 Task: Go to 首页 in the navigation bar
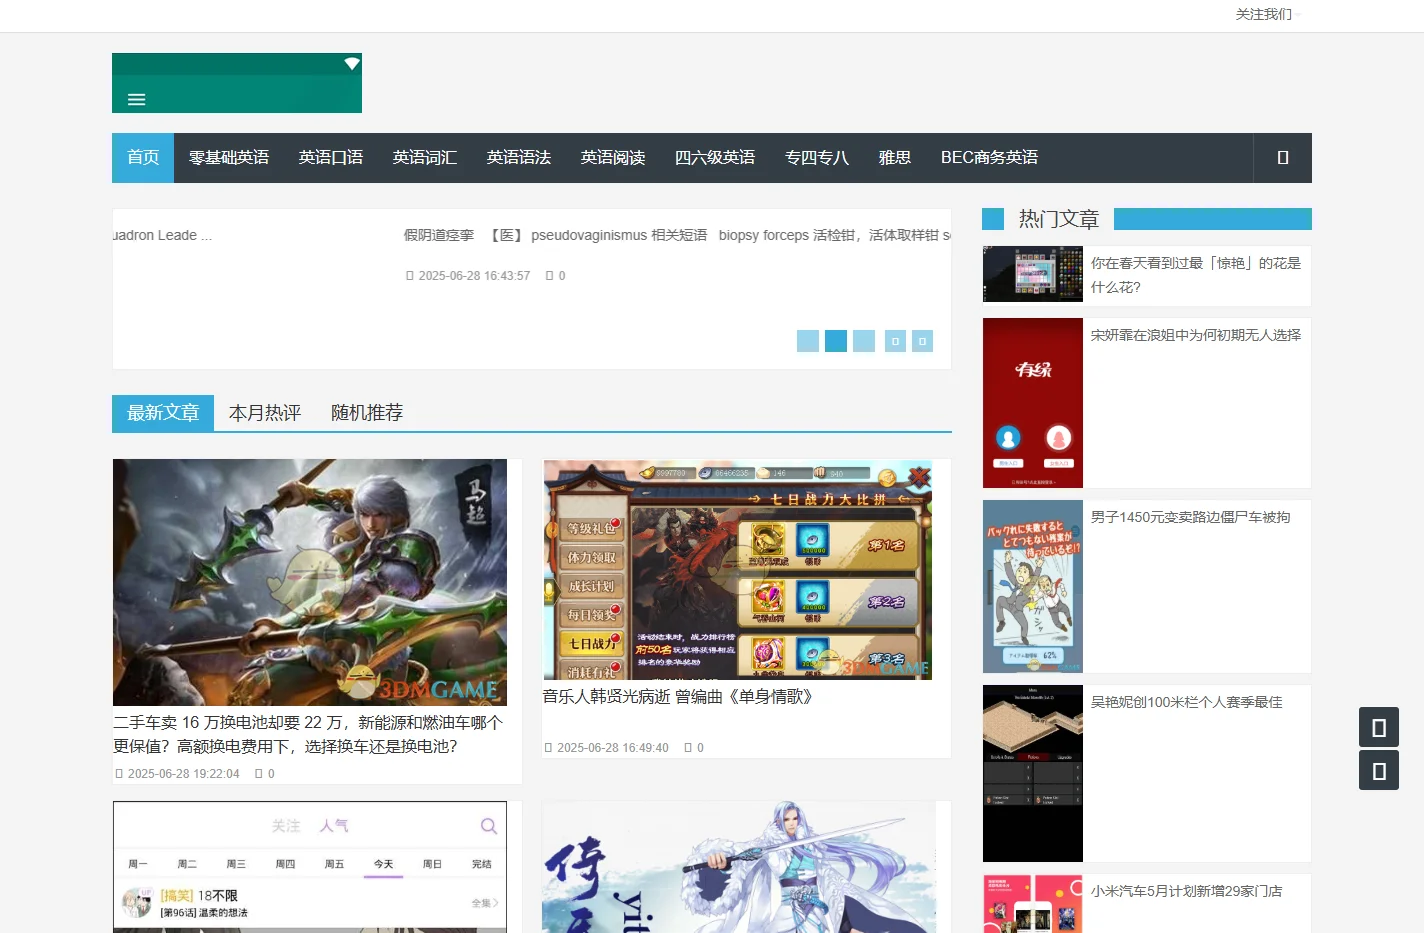pyautogui.click(x=143, y=158)
